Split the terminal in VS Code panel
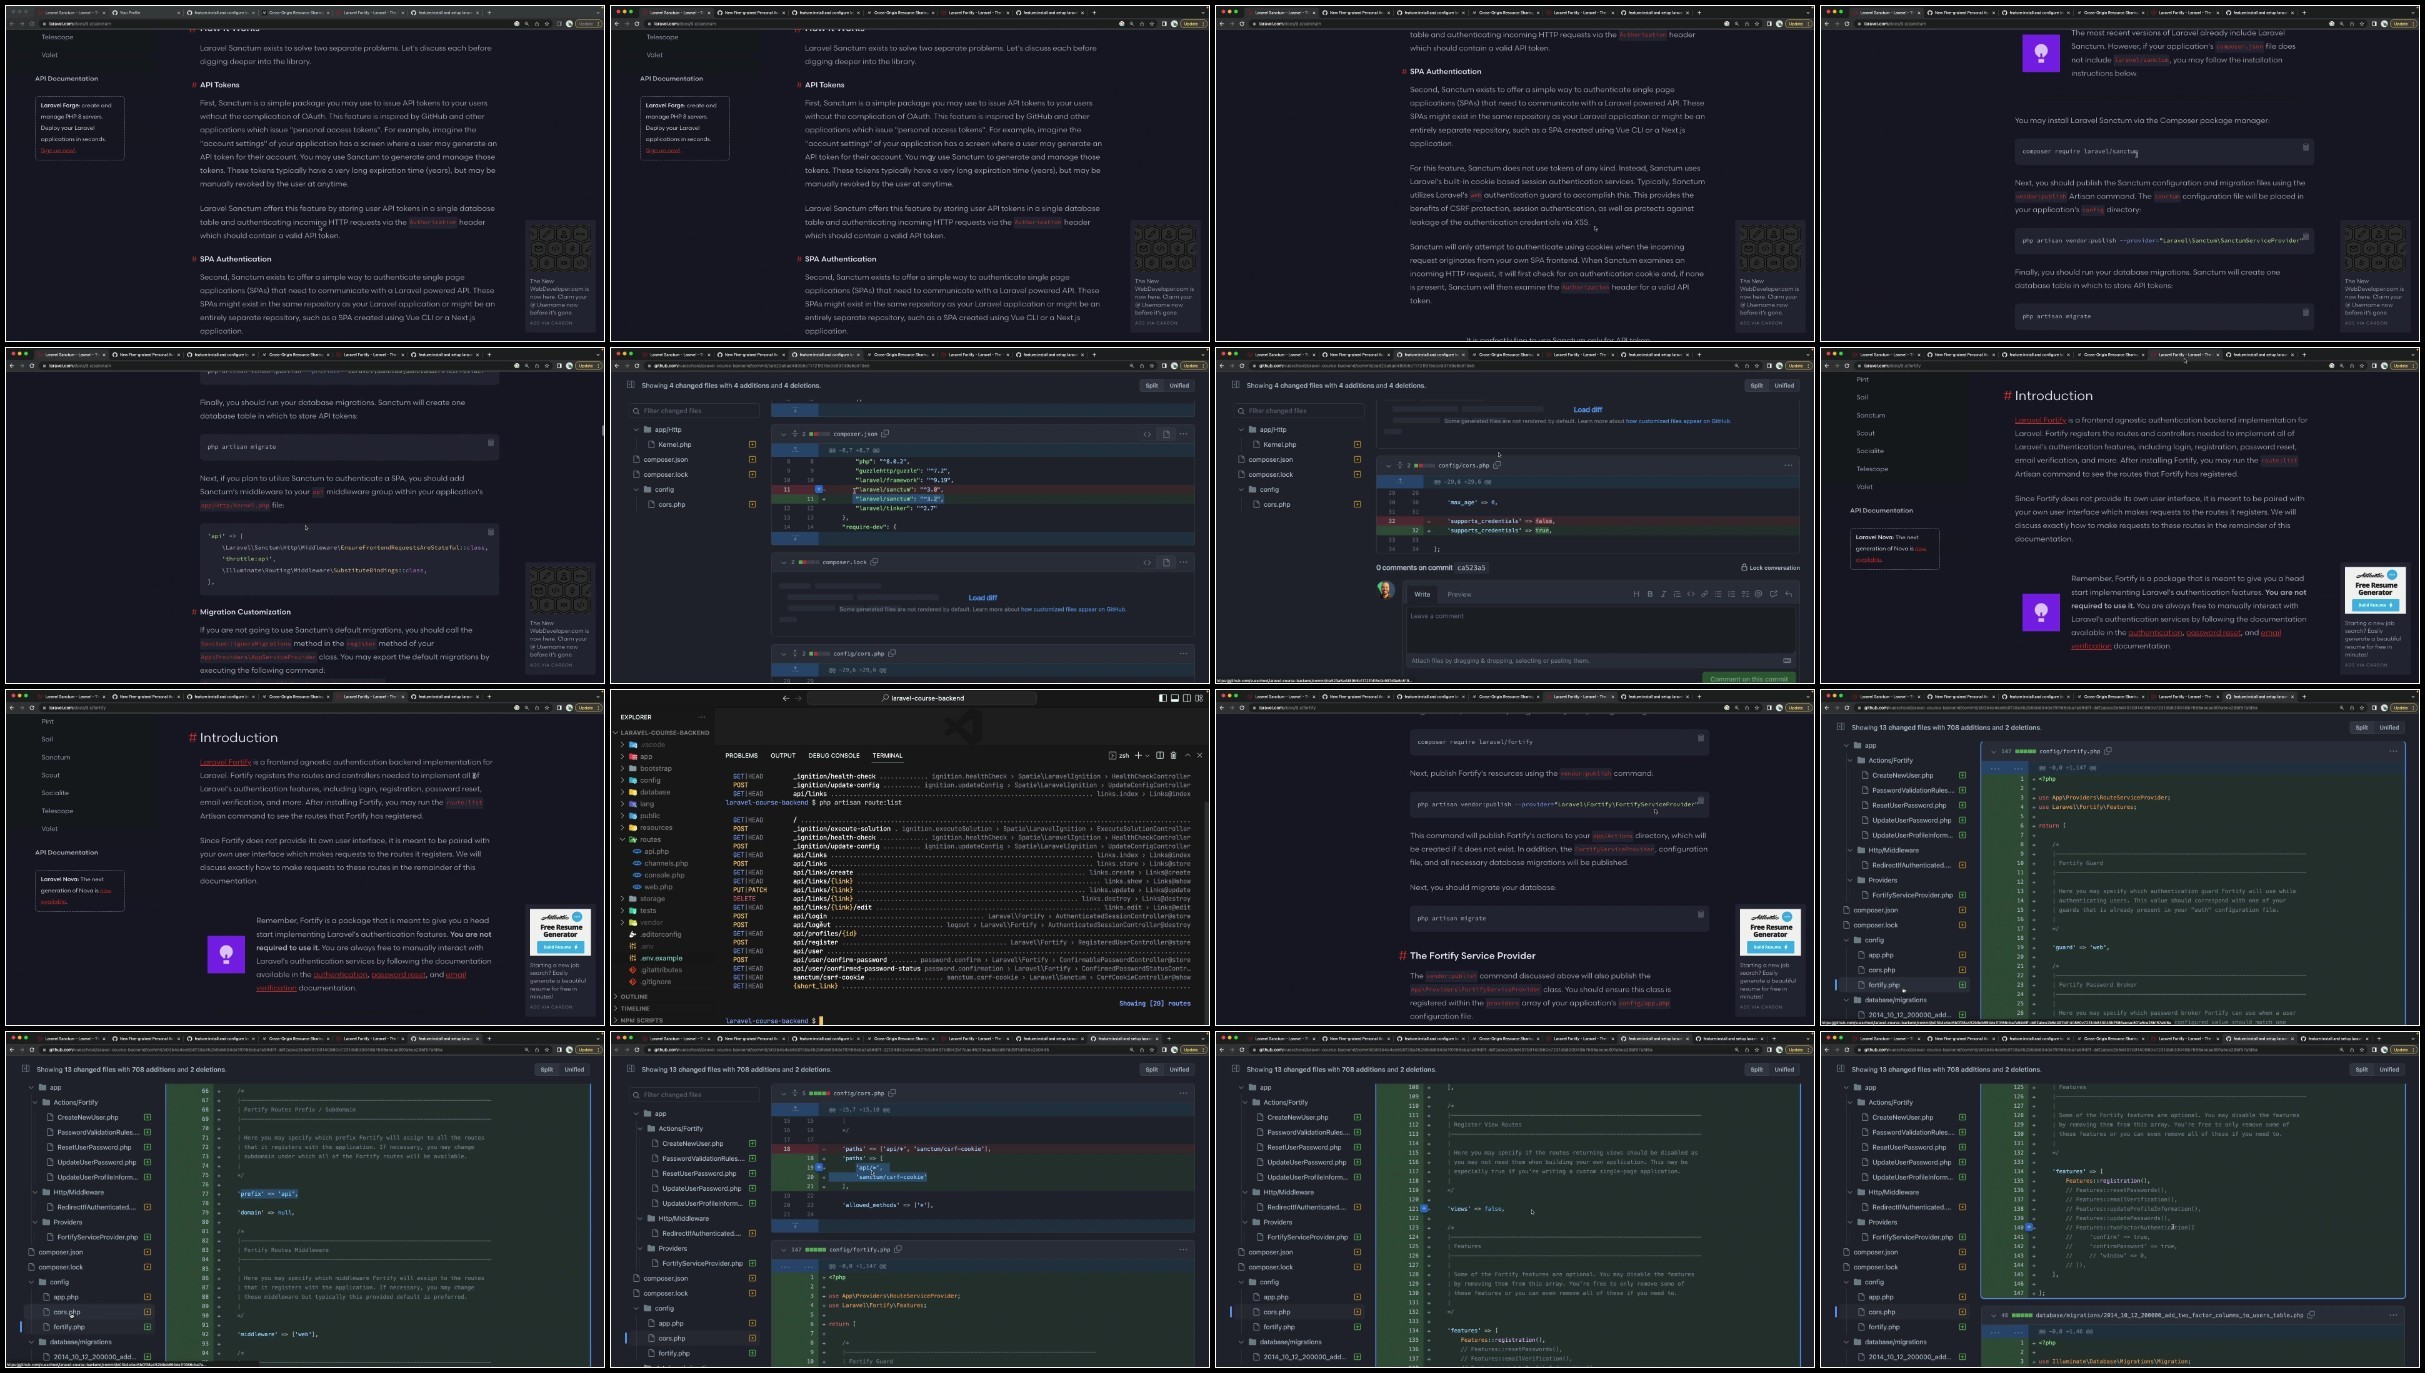 pos(1160,755)
